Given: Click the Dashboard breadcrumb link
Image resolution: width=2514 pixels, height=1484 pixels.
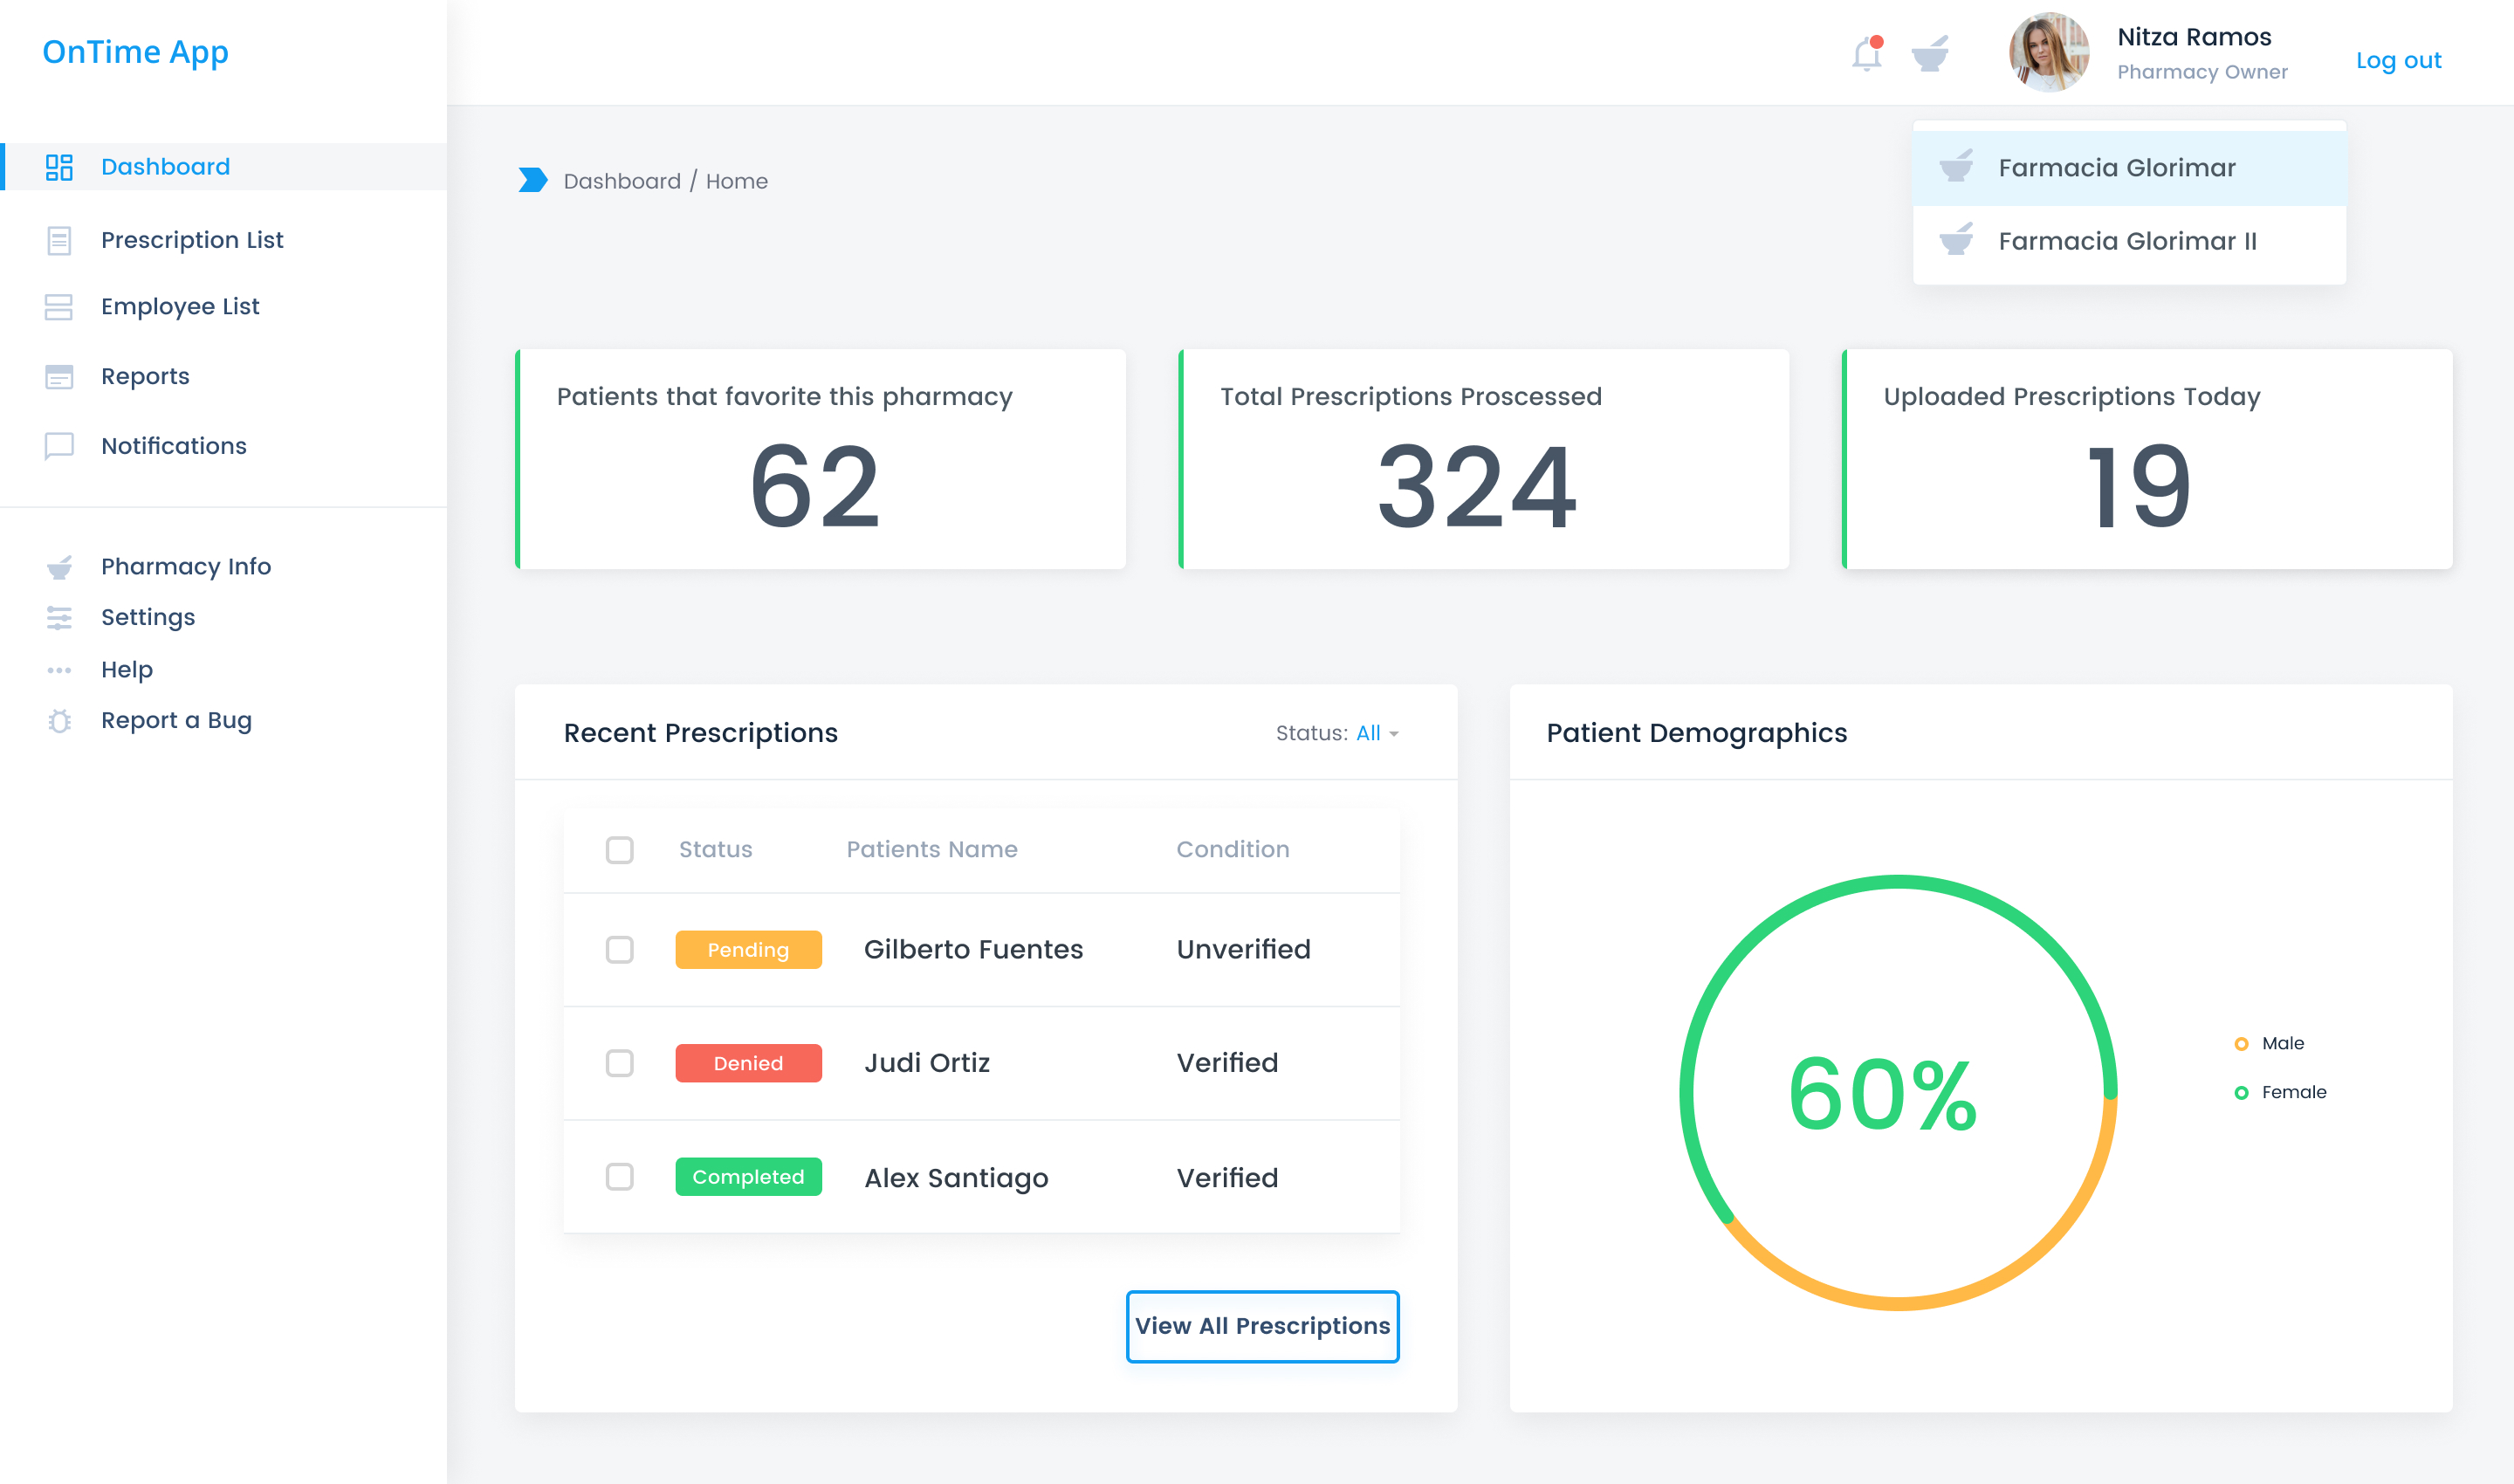Looking at the screenshot, I should [x=622, y=181].
